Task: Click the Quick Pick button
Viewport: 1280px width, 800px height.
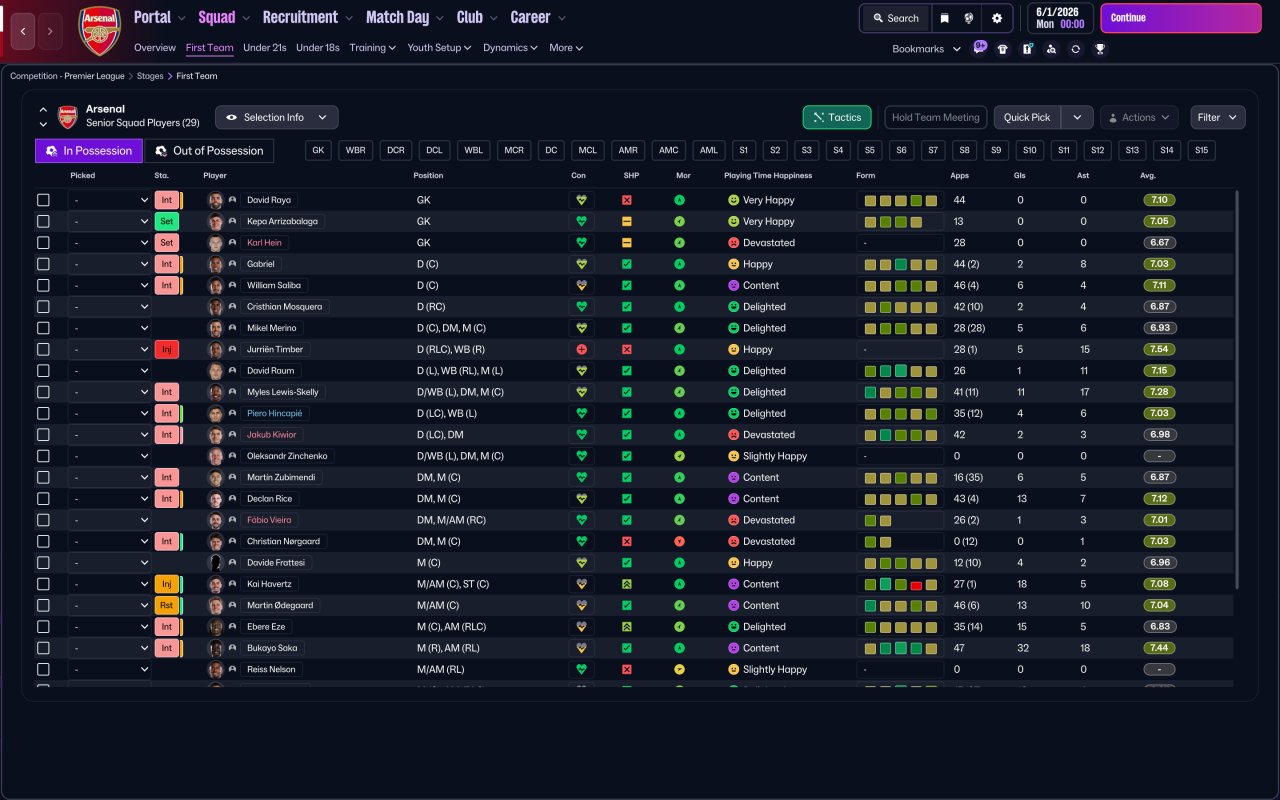Action: [1027, 117]
